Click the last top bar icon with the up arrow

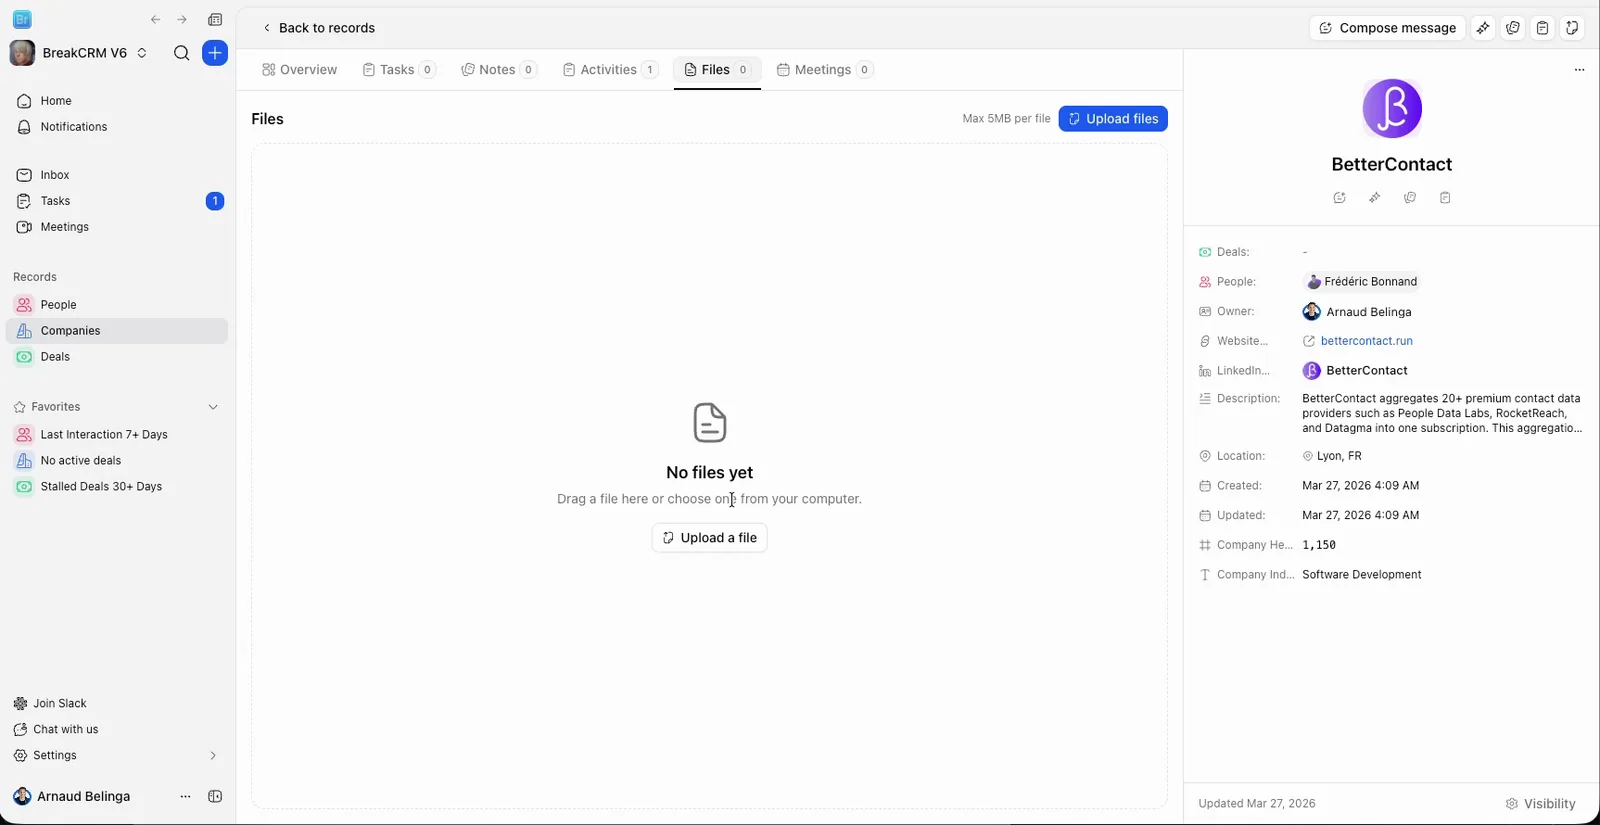point(1572,28)
